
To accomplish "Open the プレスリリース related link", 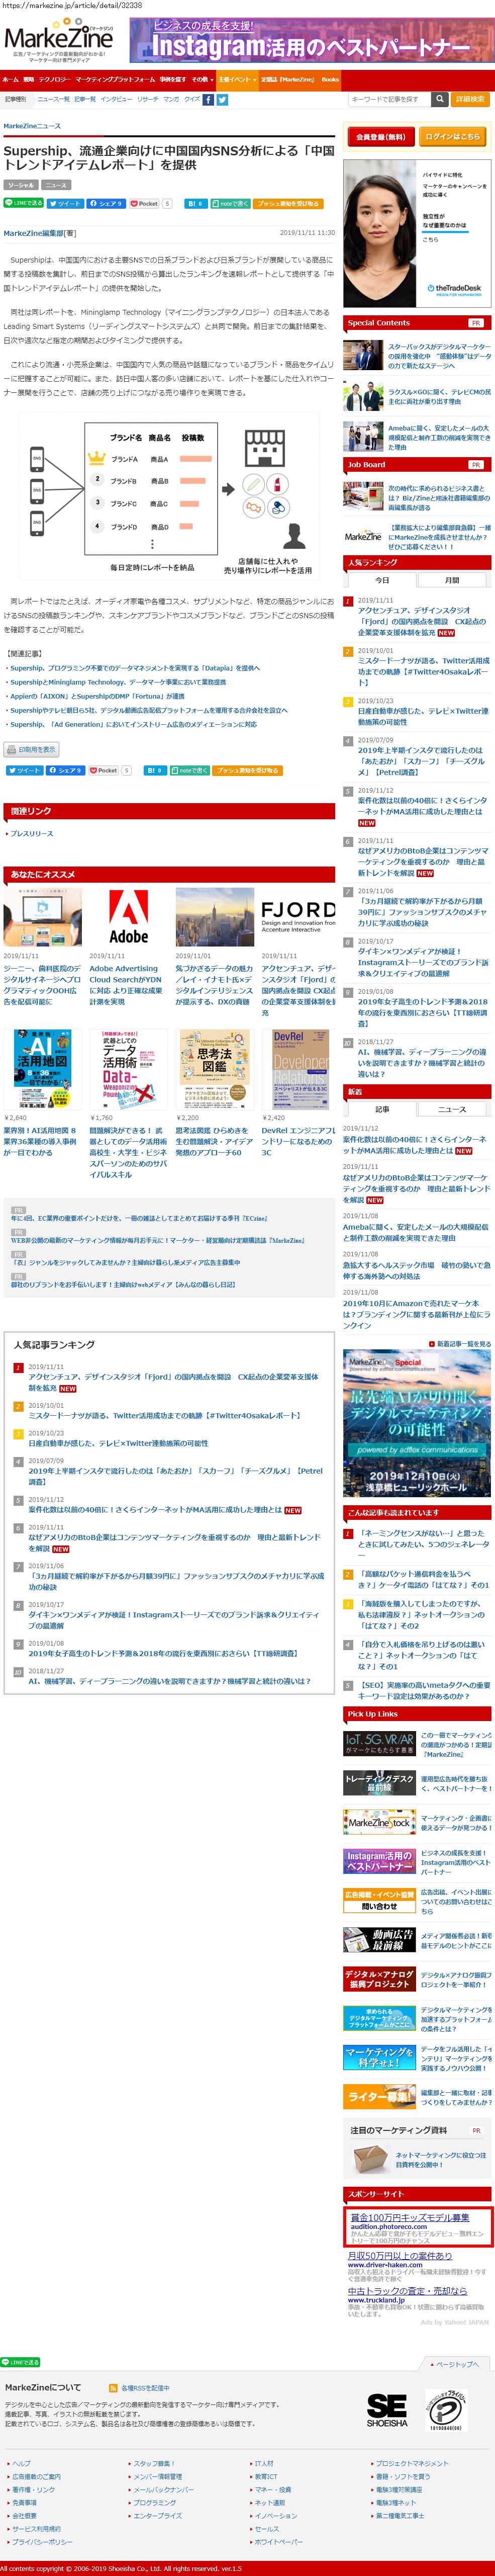I will 32,833.
